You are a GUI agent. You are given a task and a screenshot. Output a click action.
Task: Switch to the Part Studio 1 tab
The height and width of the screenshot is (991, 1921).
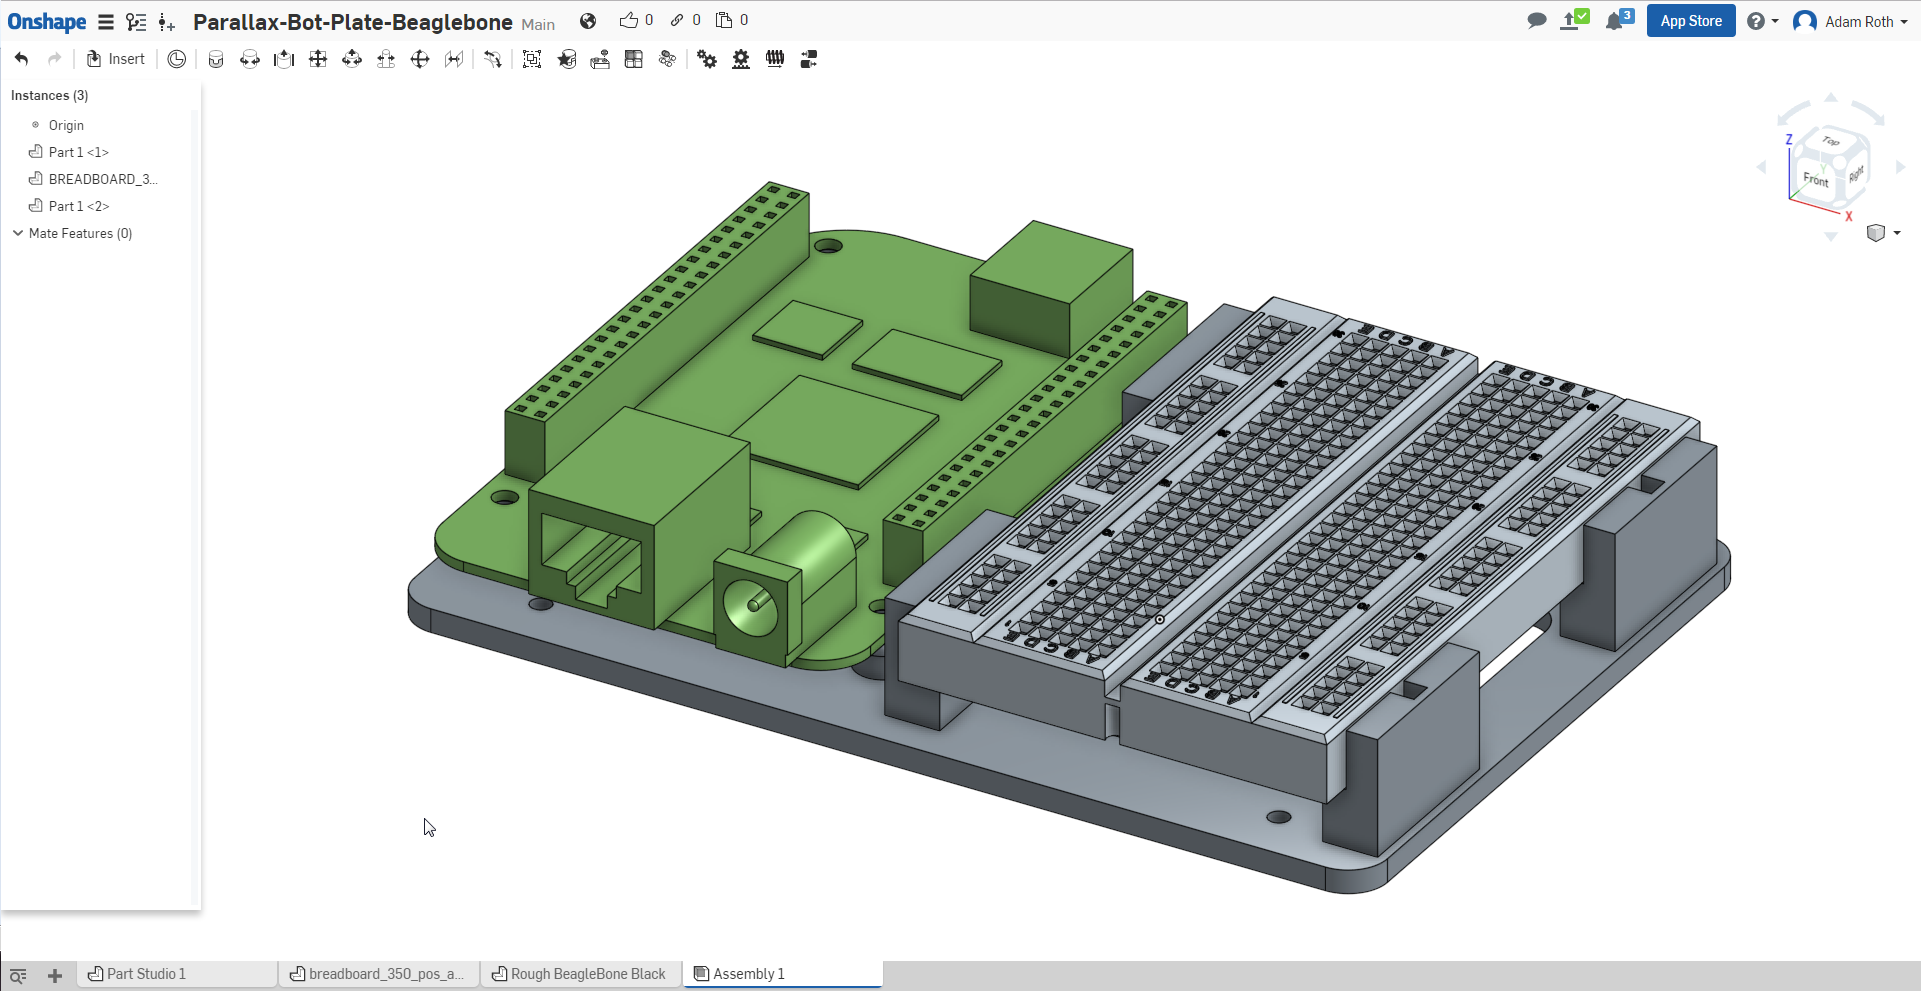(146, 974)
